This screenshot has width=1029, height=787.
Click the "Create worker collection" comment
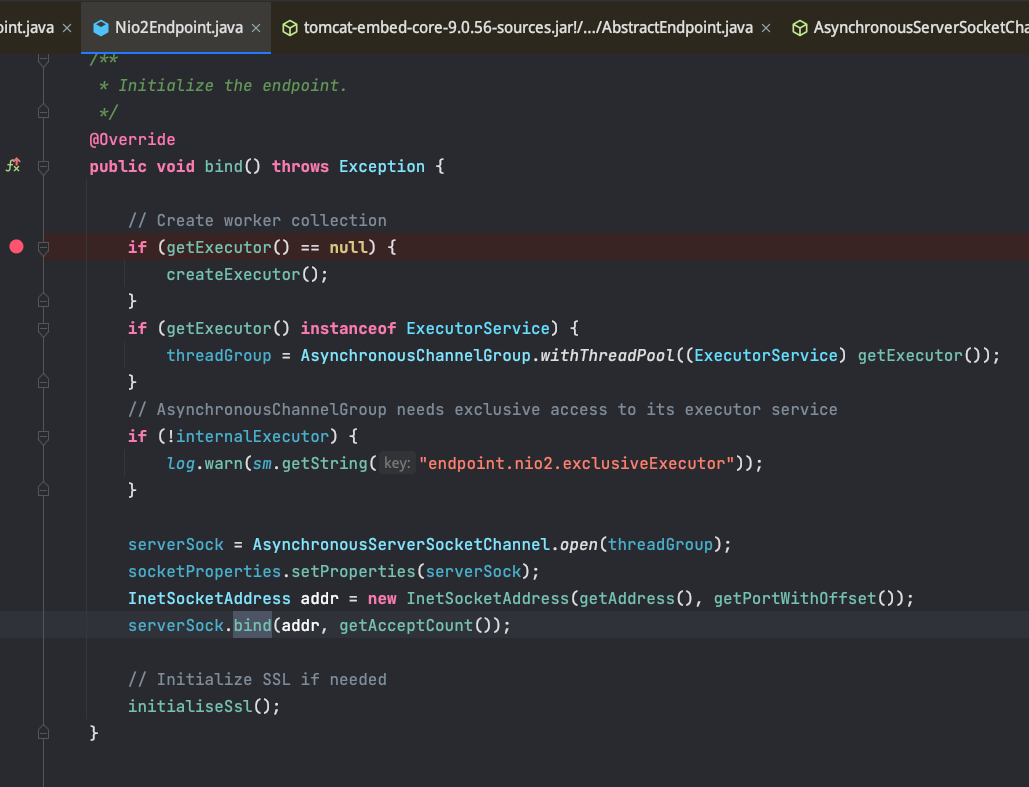click(x=257, y=221)
